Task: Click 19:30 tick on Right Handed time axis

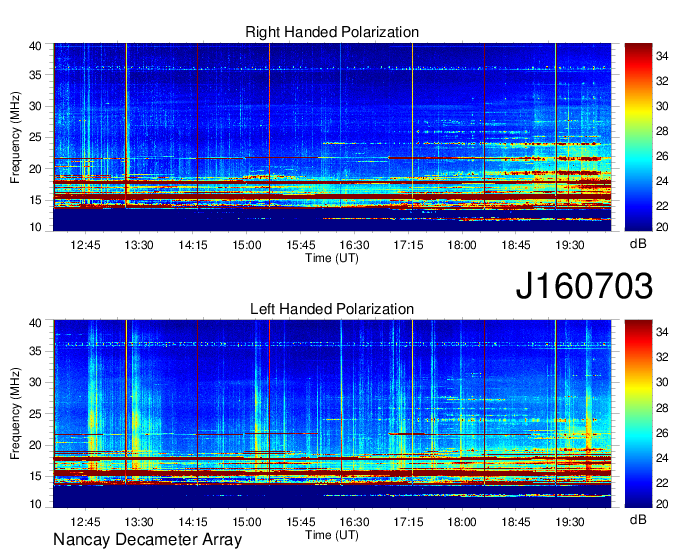Action: (570, 245)
